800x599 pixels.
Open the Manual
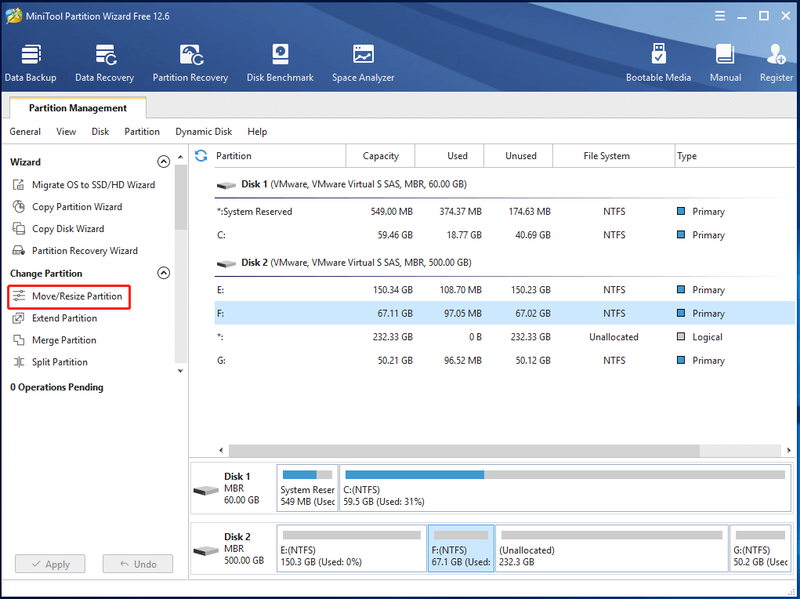(x=725, y=63)
